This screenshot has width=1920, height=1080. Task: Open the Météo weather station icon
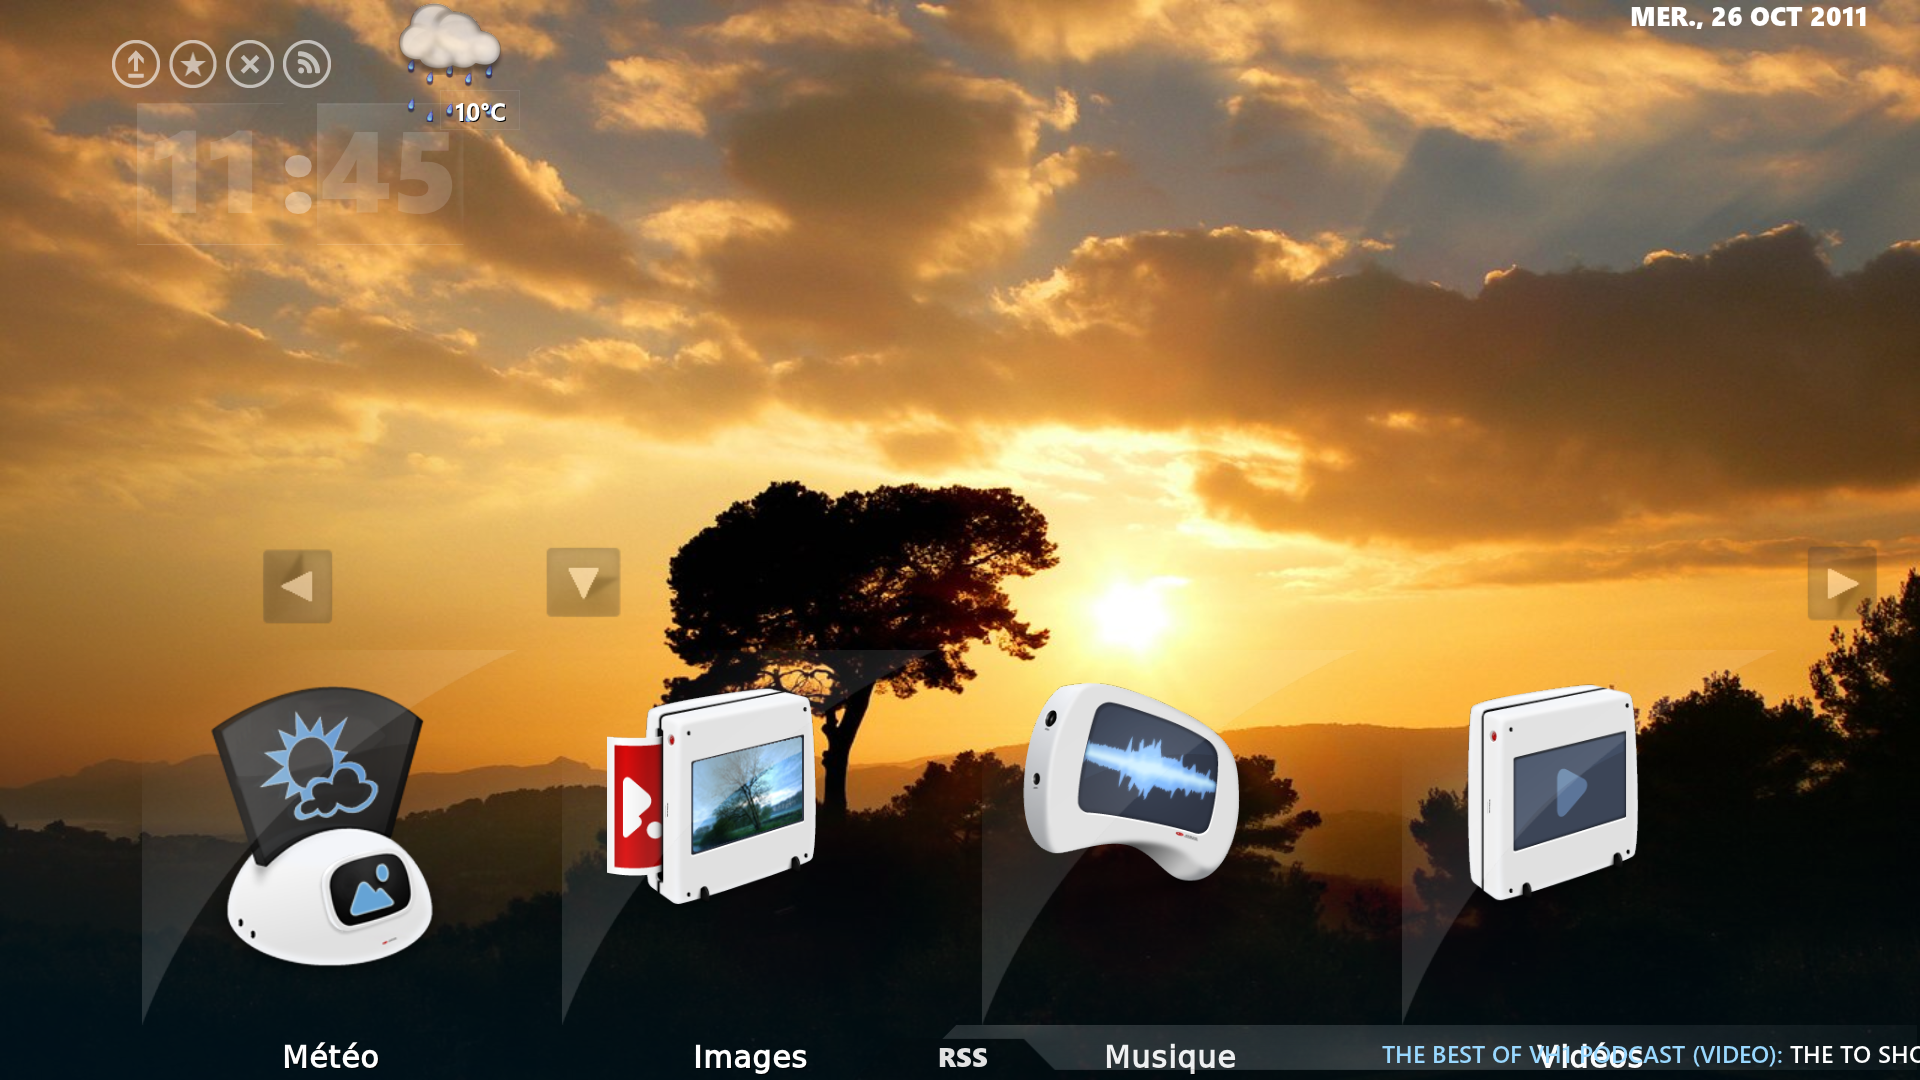[x=325, y=825]
